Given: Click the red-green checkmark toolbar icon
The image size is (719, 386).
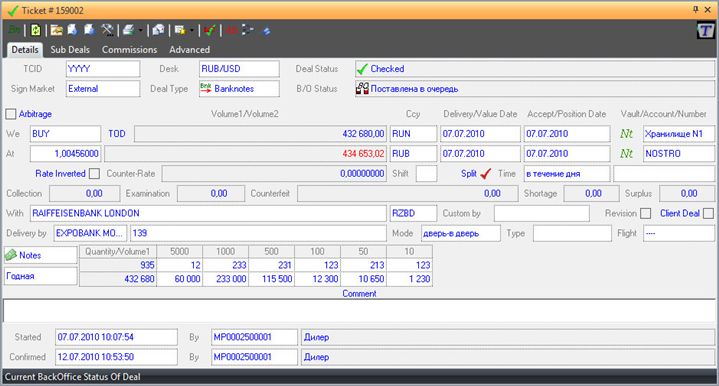Looking at the screenshot, I should click(210, 30).
